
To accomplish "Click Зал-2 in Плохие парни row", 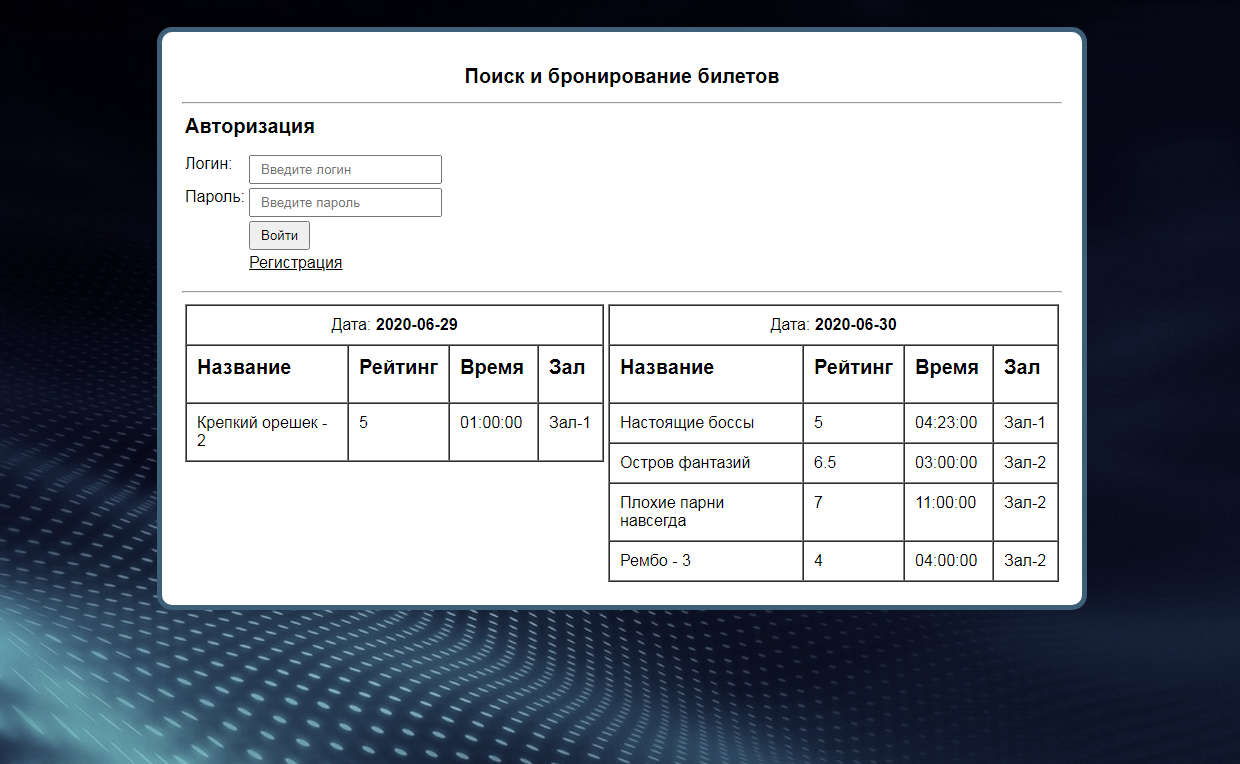I will [x=1025, y=512].
